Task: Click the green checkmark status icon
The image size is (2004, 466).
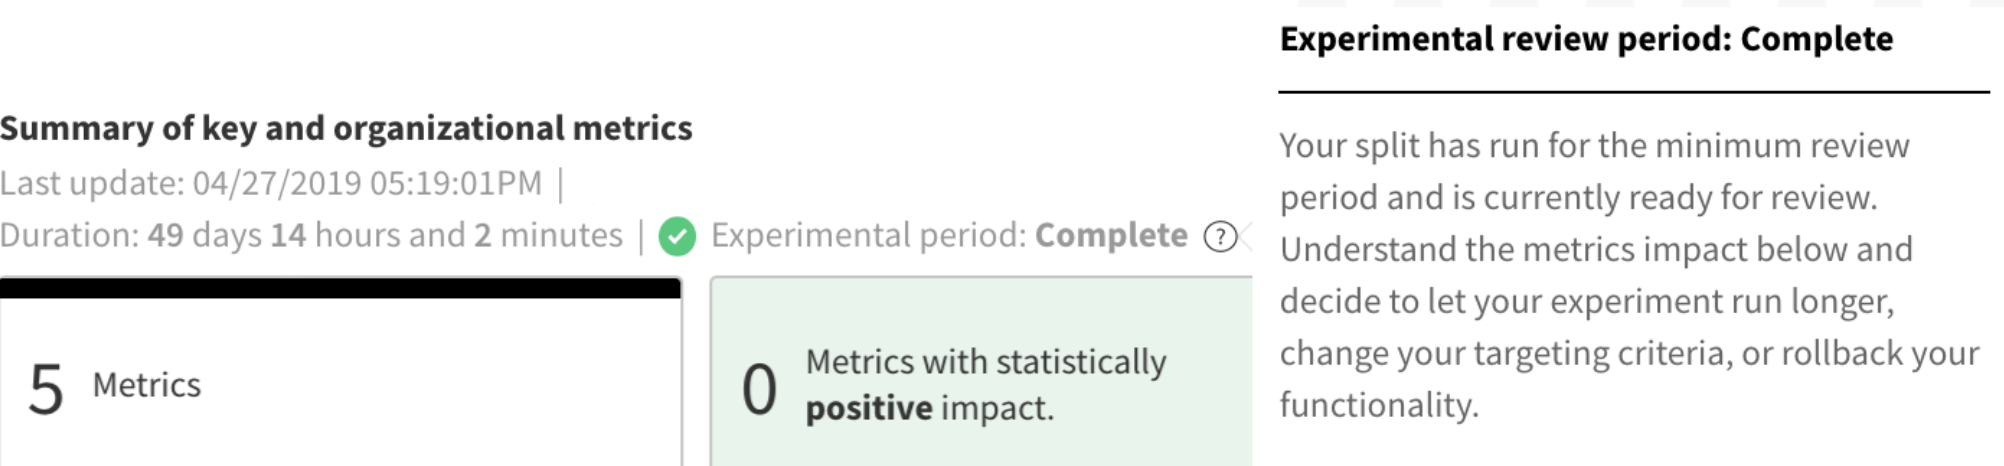Action: 677,237
